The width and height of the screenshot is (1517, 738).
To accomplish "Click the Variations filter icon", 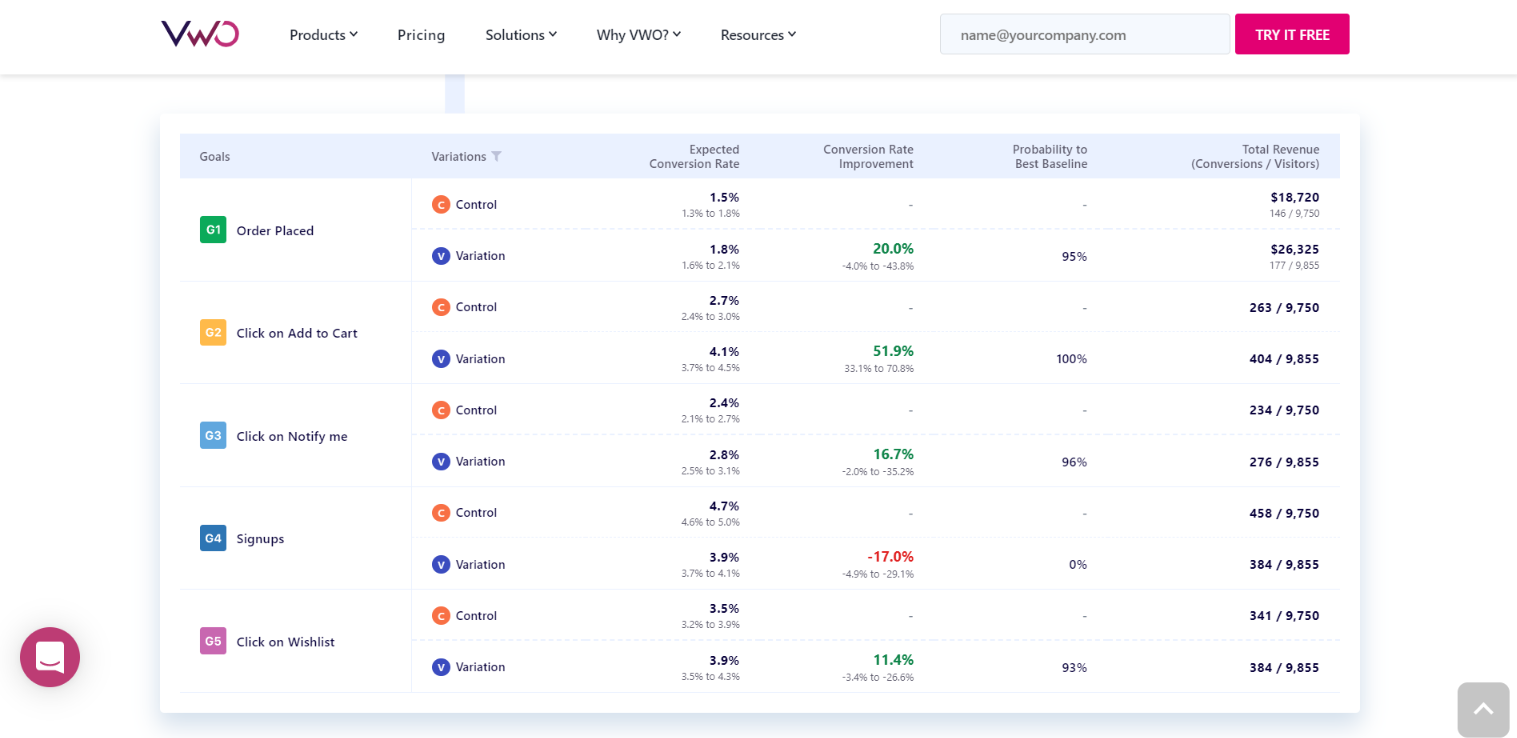I will (496, 157).
